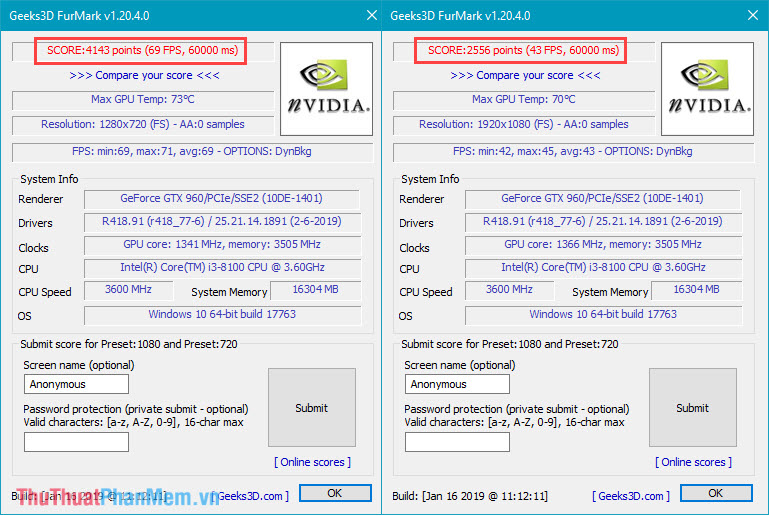Viewport: 769px width, 516px height.
Task: Focus the Screen name field in left window
Action: 77,384
